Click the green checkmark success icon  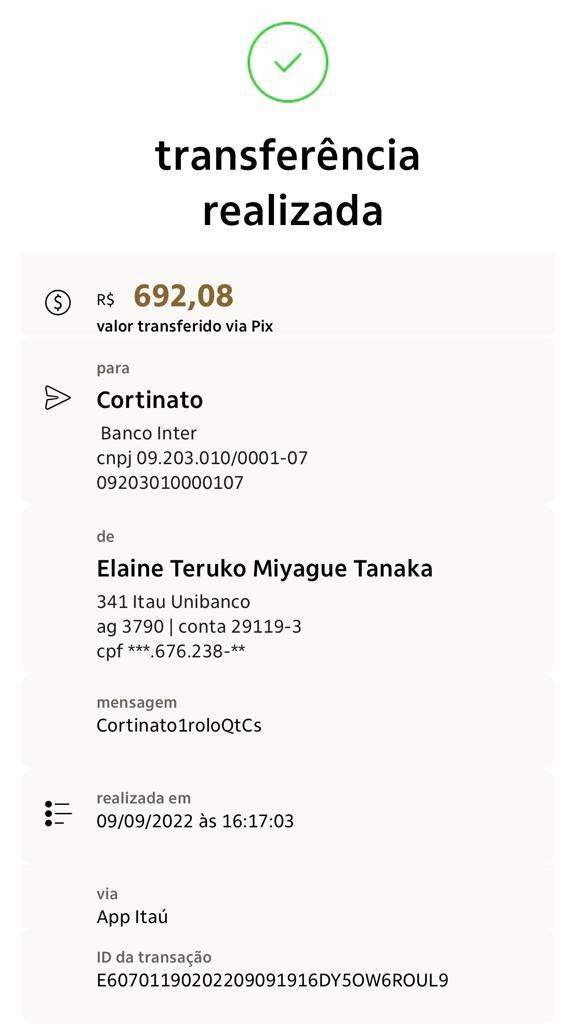point(288,62)
